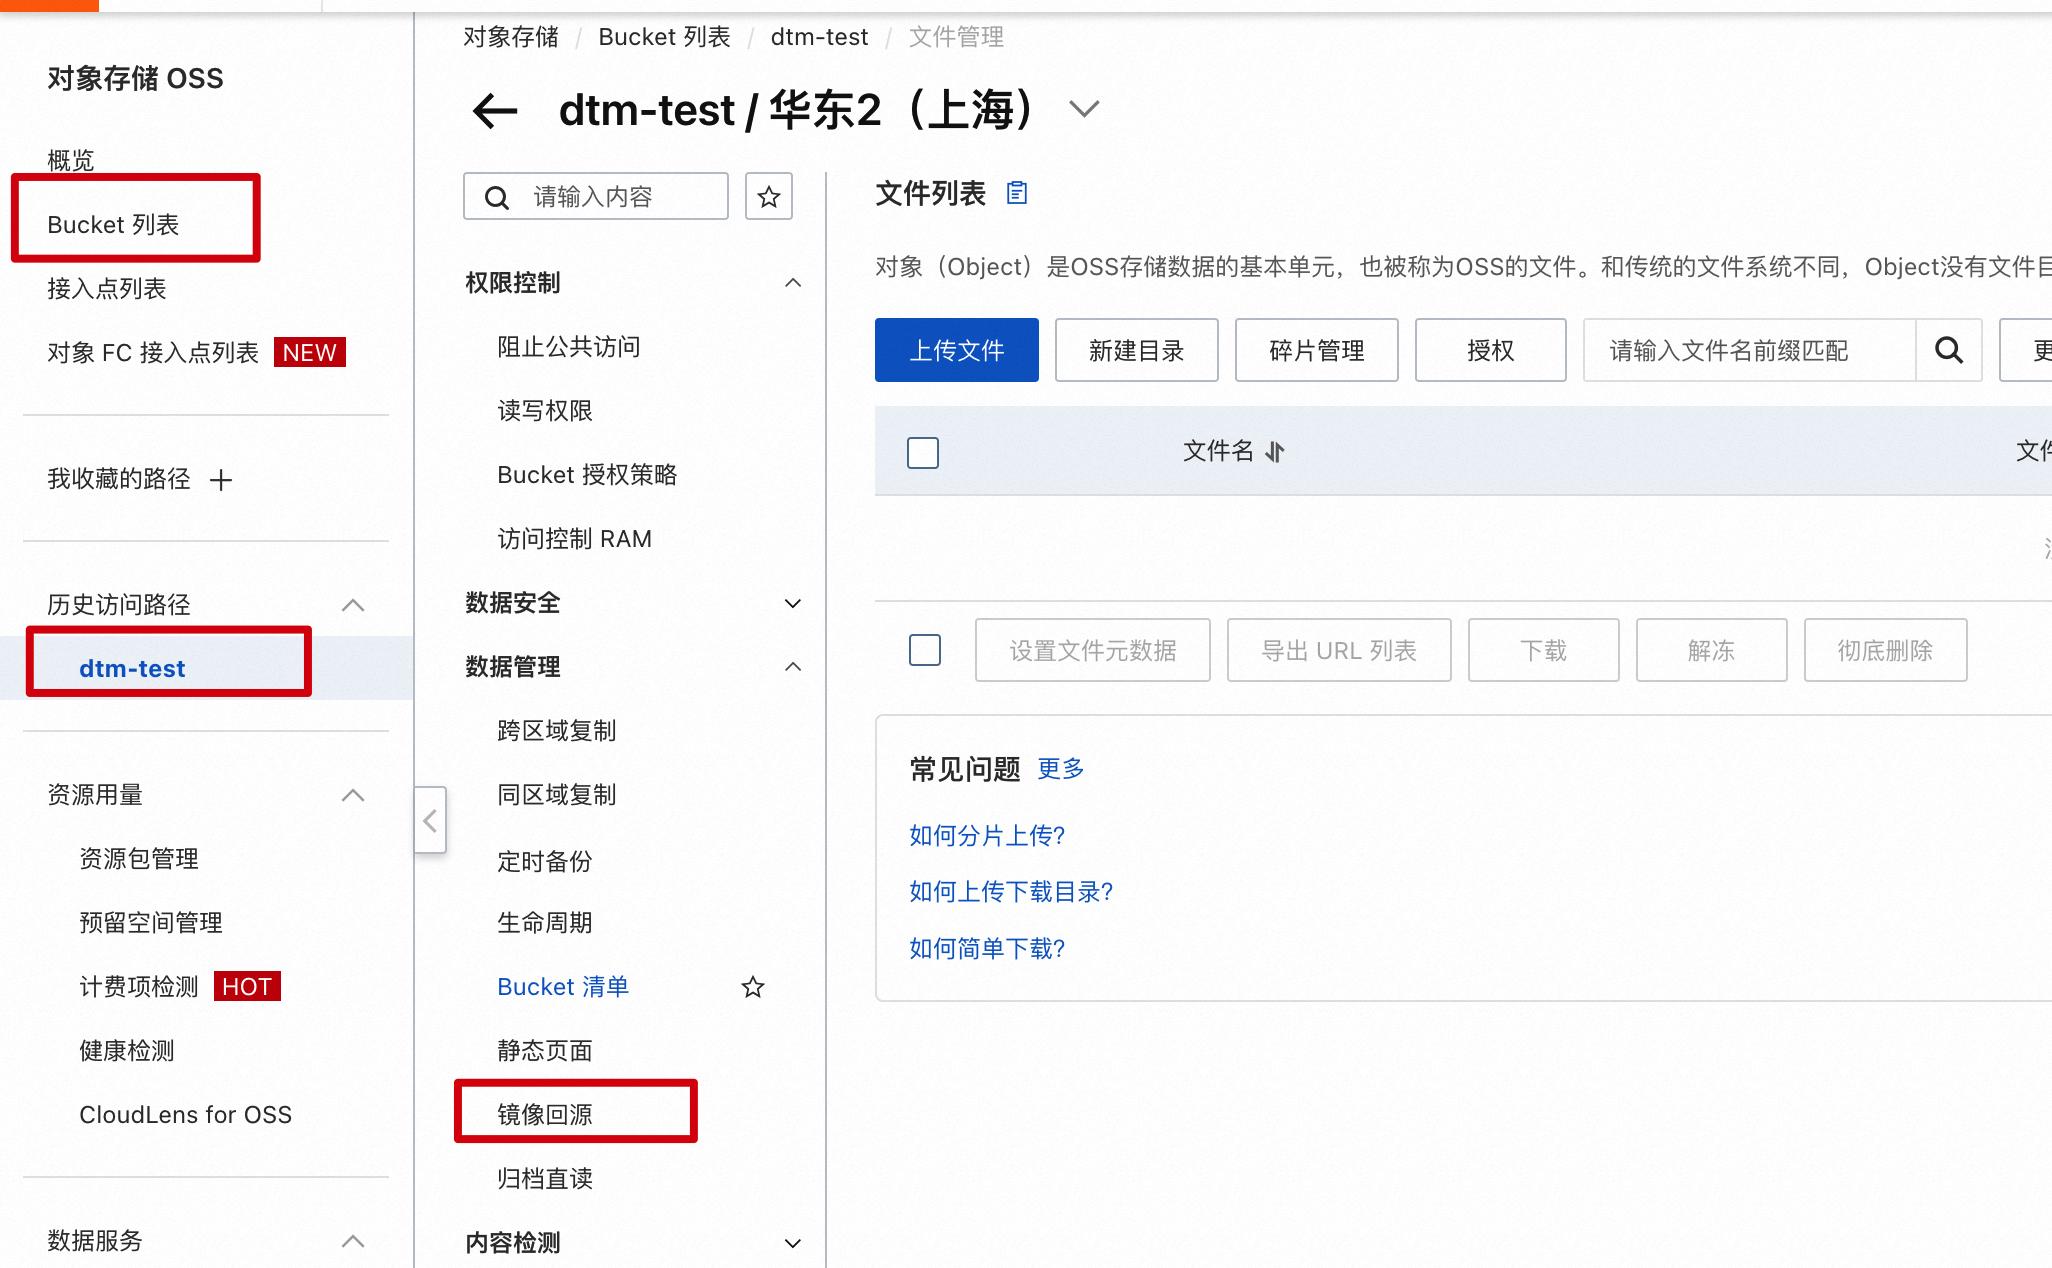This screenshot has width=2052, height=1268.
Task: Check the select-all box in table header
Action: tap(922, 452)
